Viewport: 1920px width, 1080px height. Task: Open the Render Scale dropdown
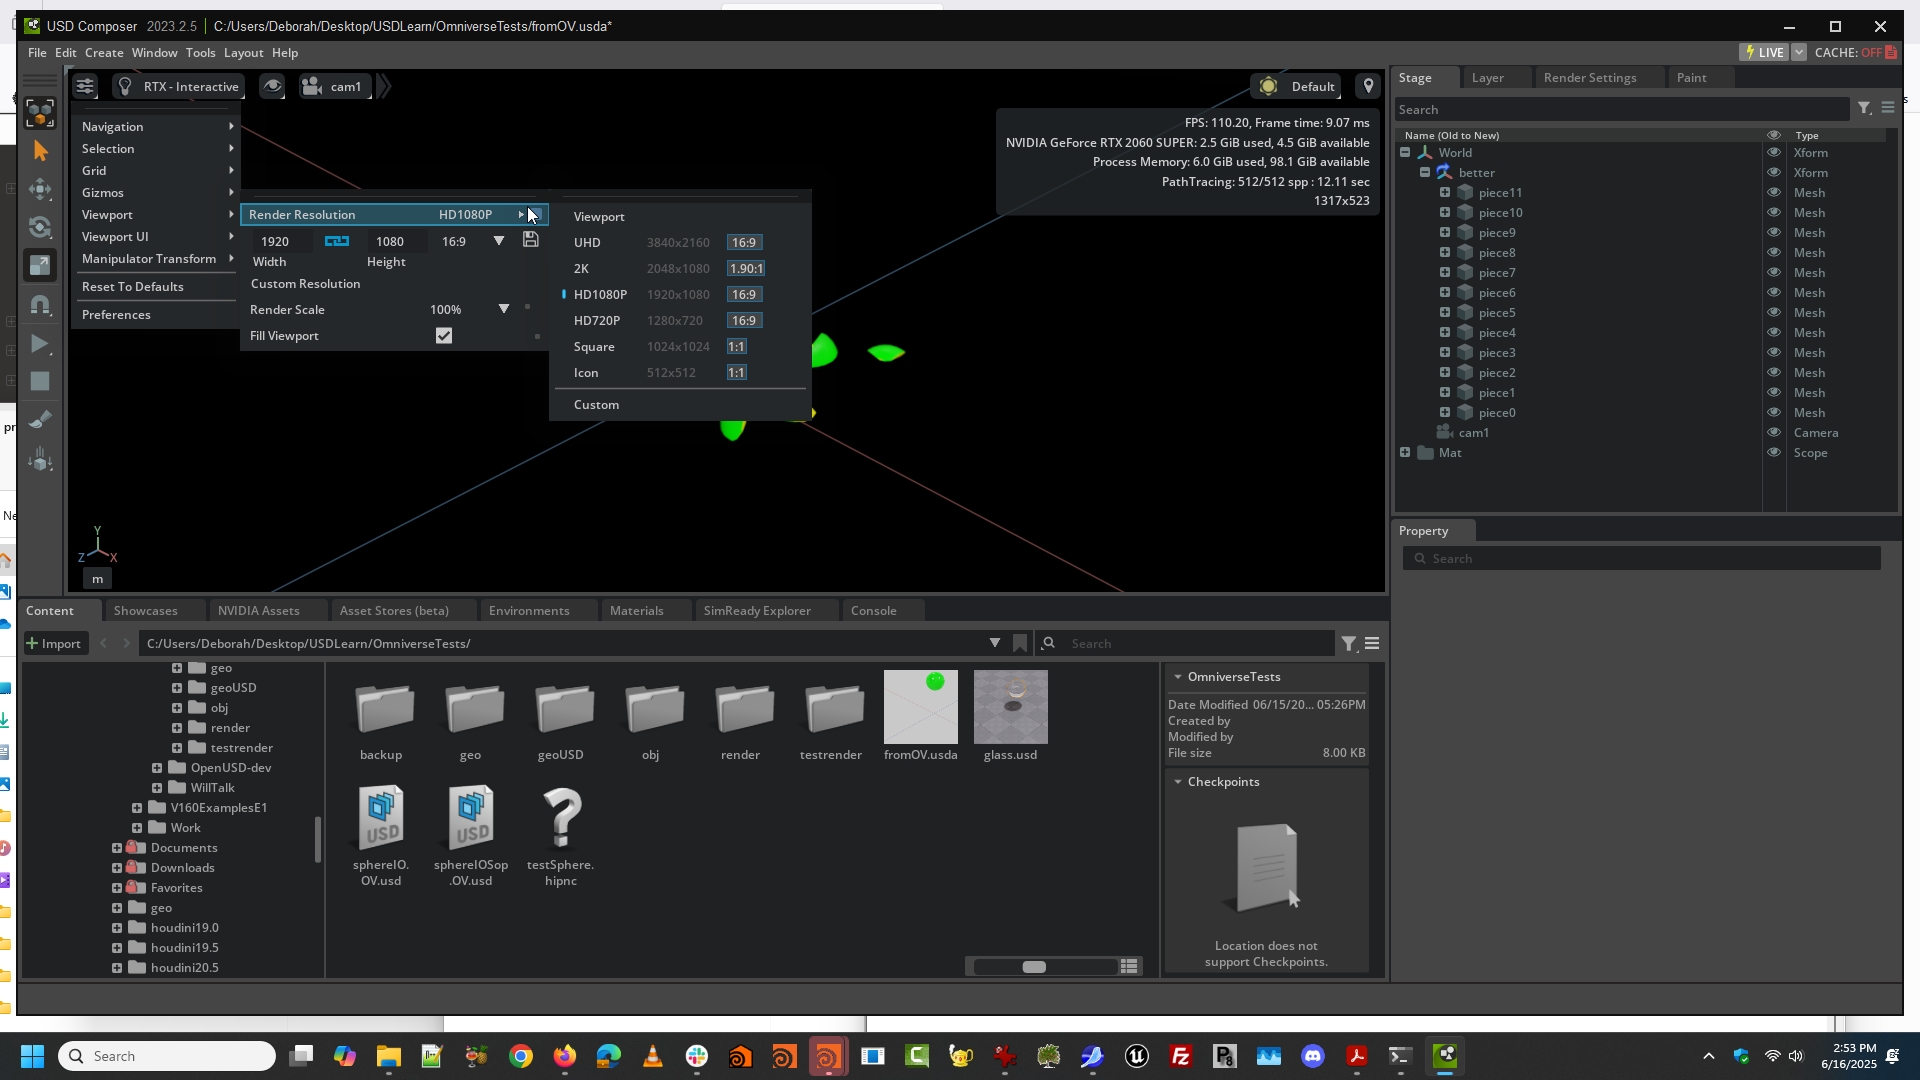[504, 309]
